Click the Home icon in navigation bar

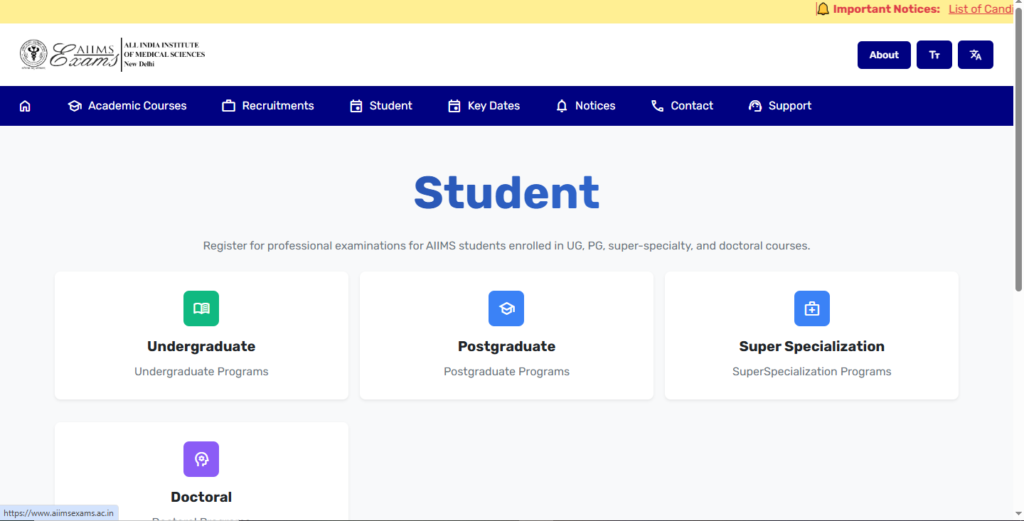(x=25, y=106)
